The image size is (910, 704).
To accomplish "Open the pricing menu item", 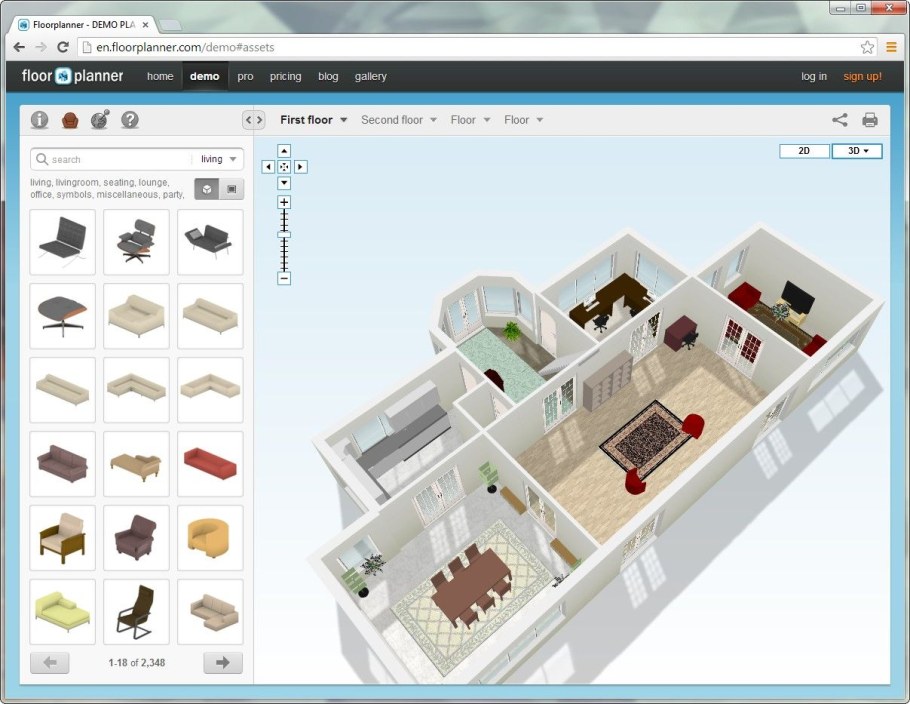I will [x=285, y=76].
